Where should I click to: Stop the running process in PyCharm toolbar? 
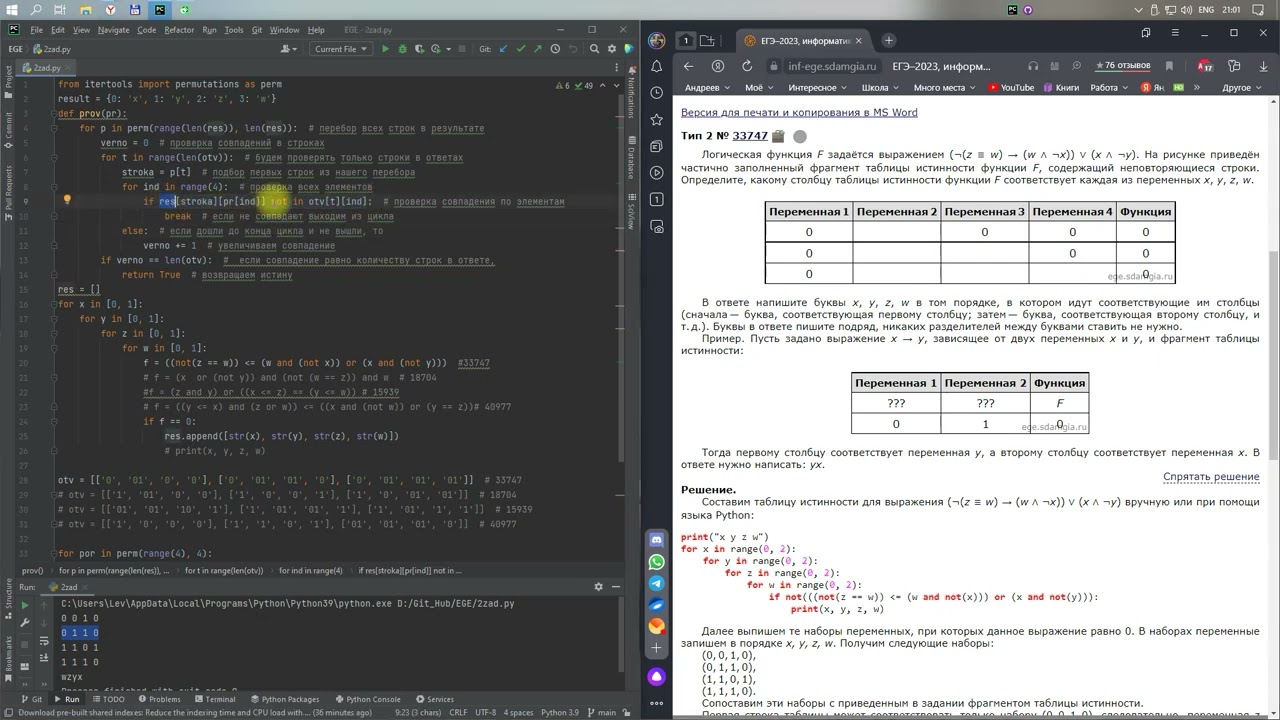462,48
